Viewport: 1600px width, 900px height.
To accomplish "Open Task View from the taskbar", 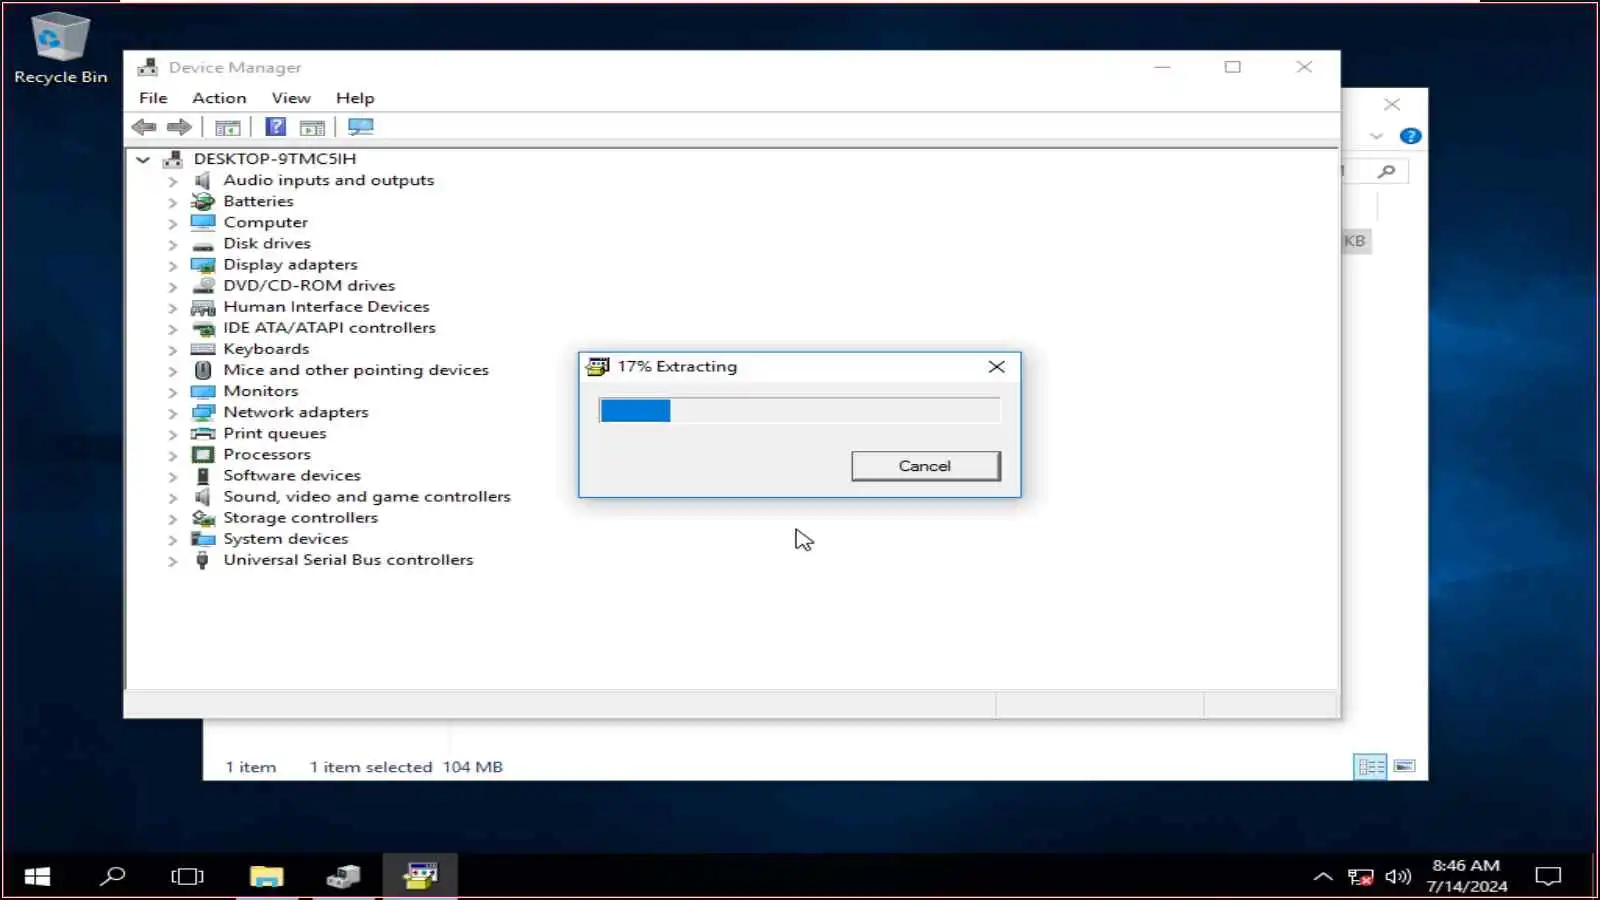I will pyautogui.click(x=187, y=877).
